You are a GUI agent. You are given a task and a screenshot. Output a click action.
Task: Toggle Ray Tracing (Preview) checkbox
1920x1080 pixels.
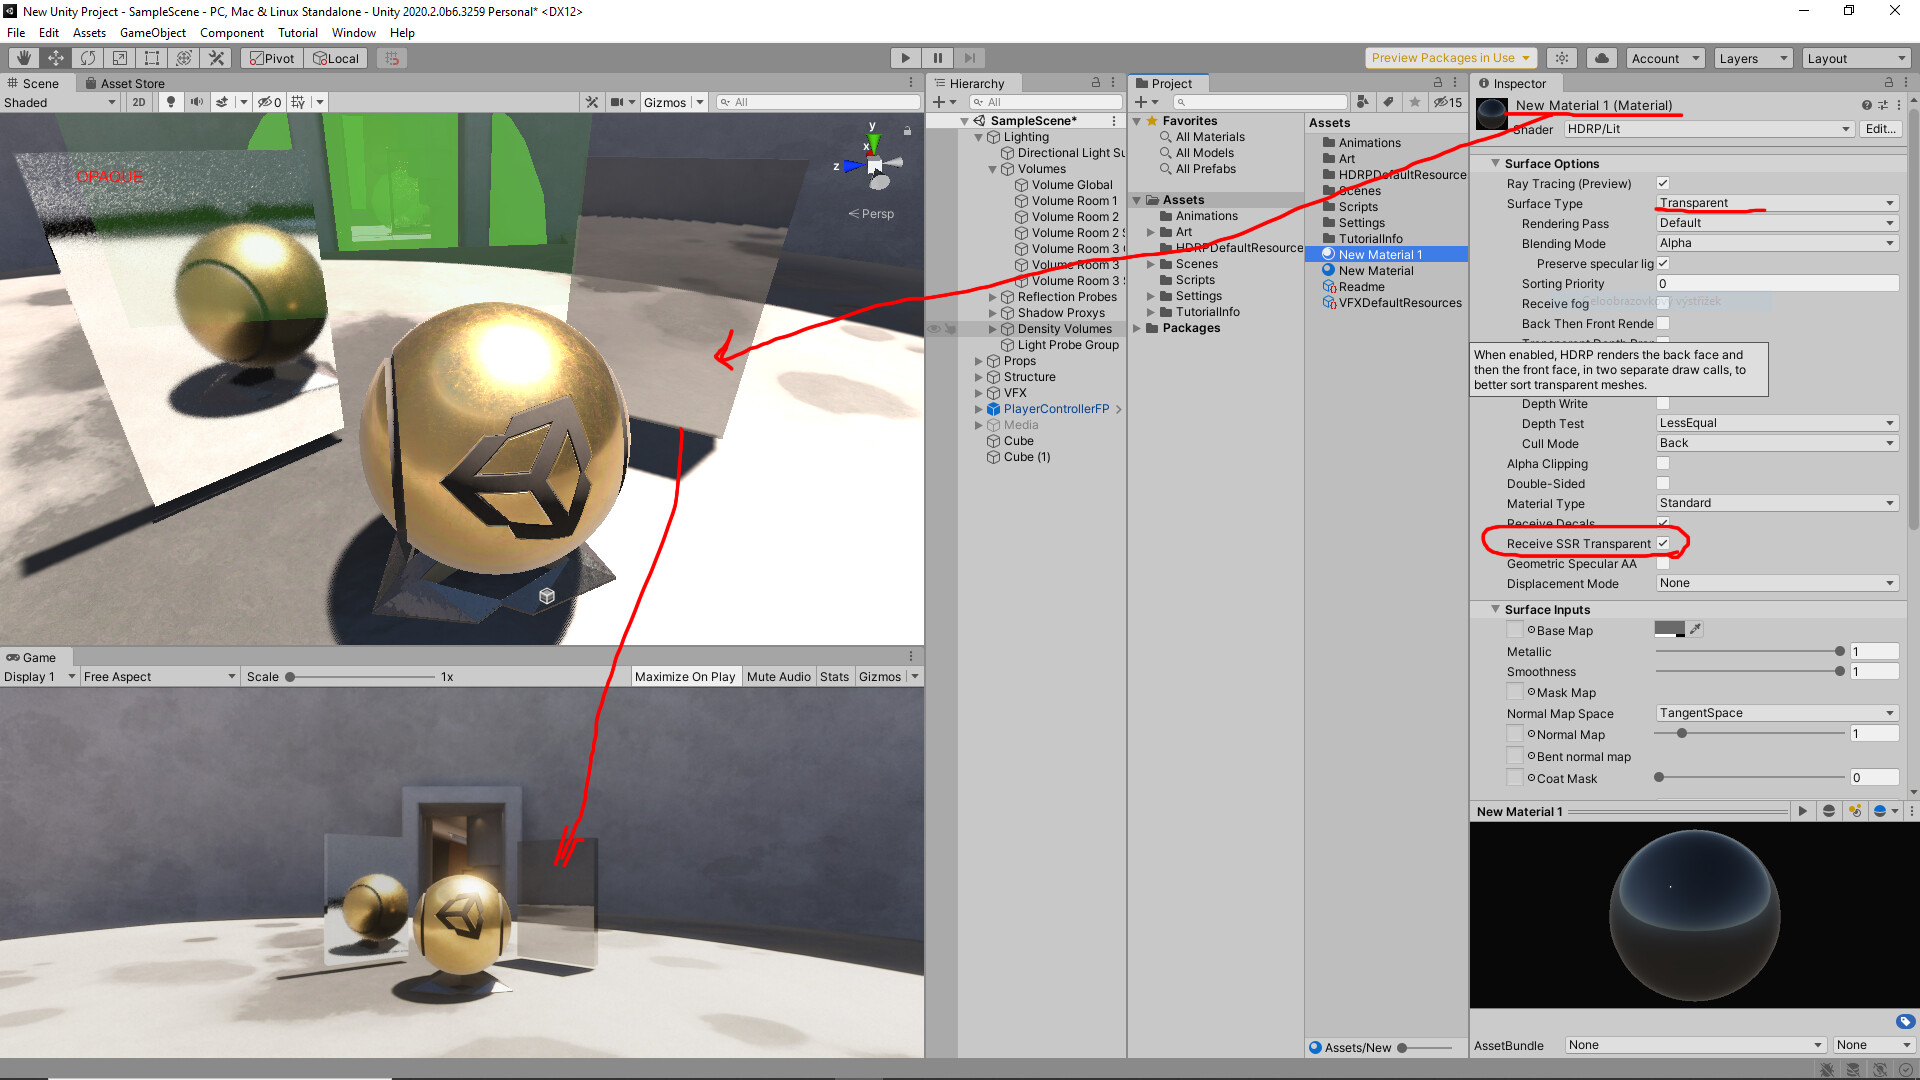pyautogui.click(x=1663, y=184)
